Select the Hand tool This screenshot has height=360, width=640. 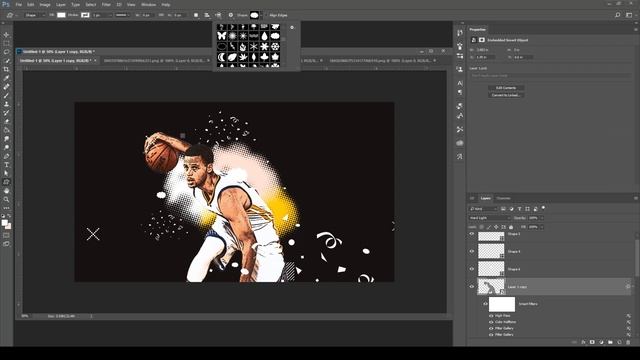coord(6,191)
